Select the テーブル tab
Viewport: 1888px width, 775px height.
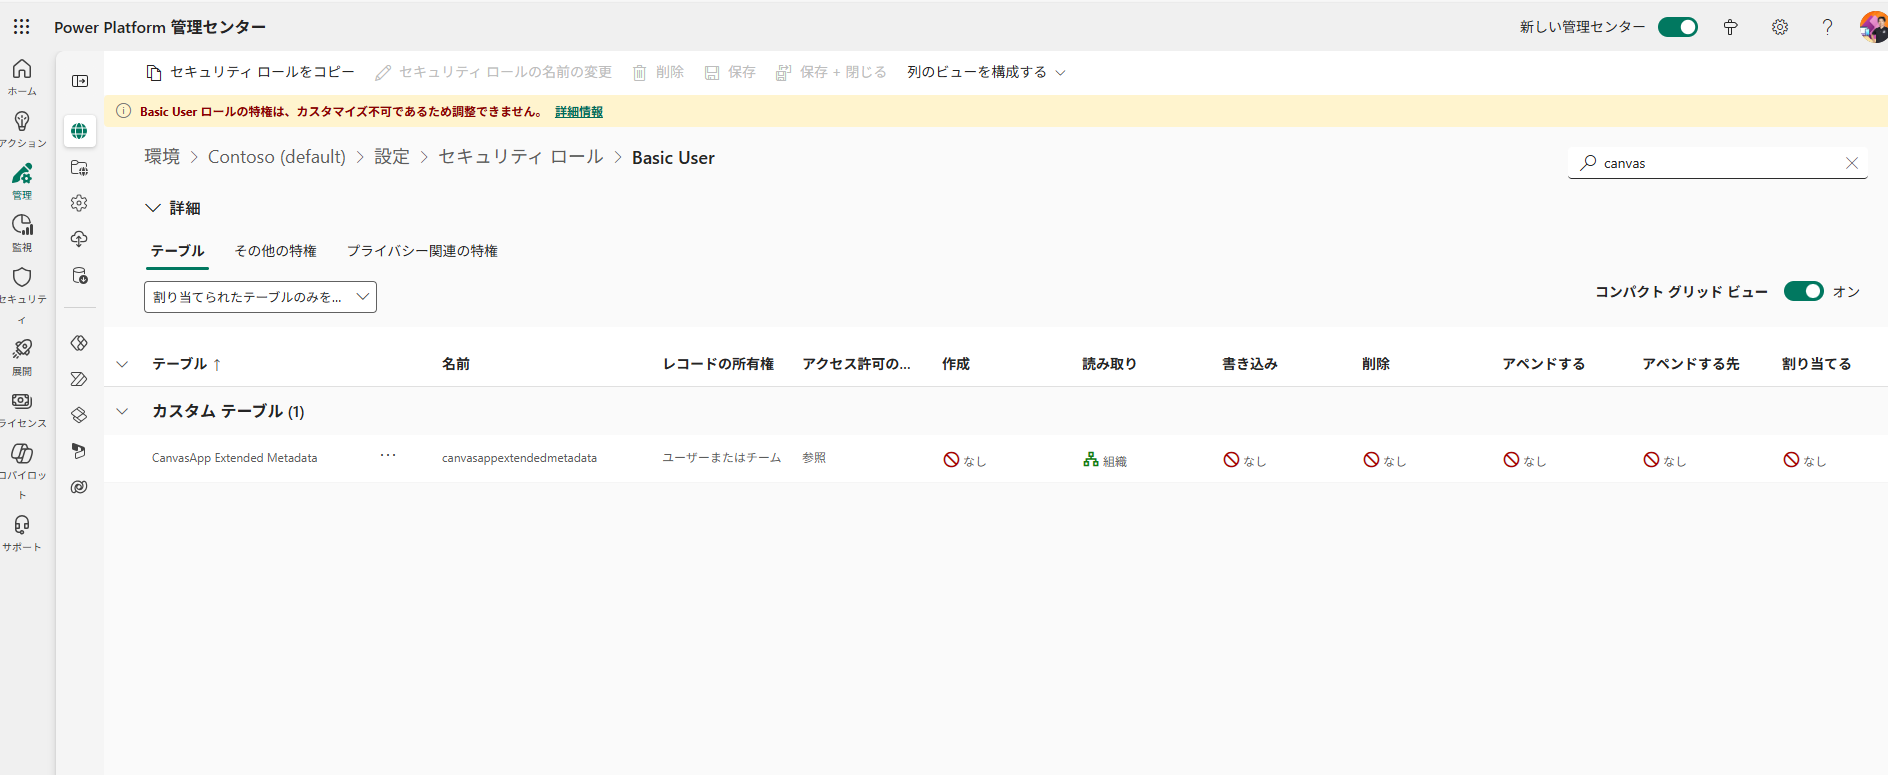point(178,251)
